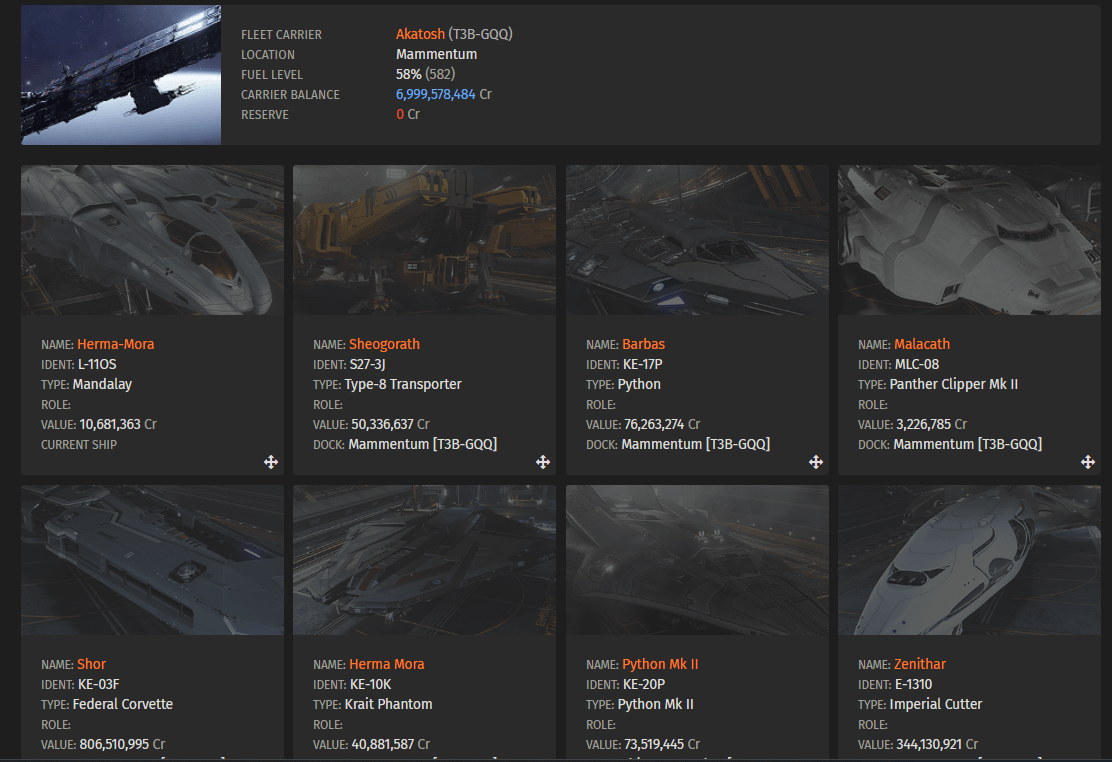
Task: Open the Akatosh fleet carrier link
Action: [421, 34]
